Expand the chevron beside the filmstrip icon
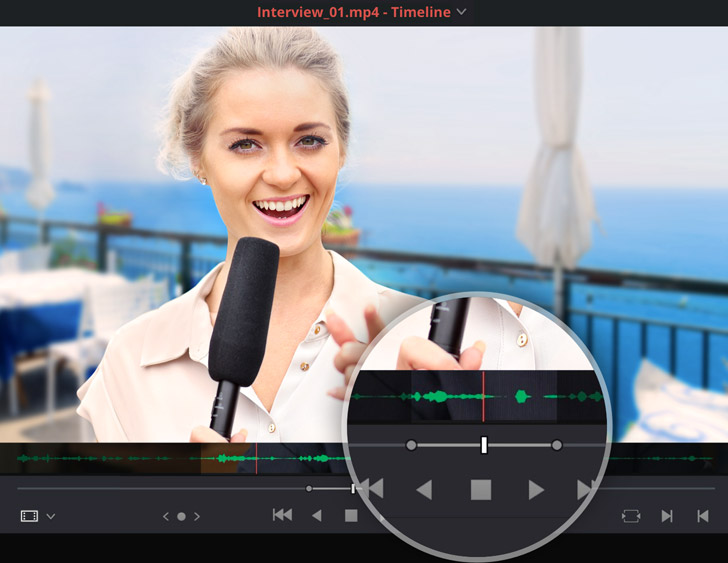Image resolution: width=728 pixels, height=563 pixels. 51,517
